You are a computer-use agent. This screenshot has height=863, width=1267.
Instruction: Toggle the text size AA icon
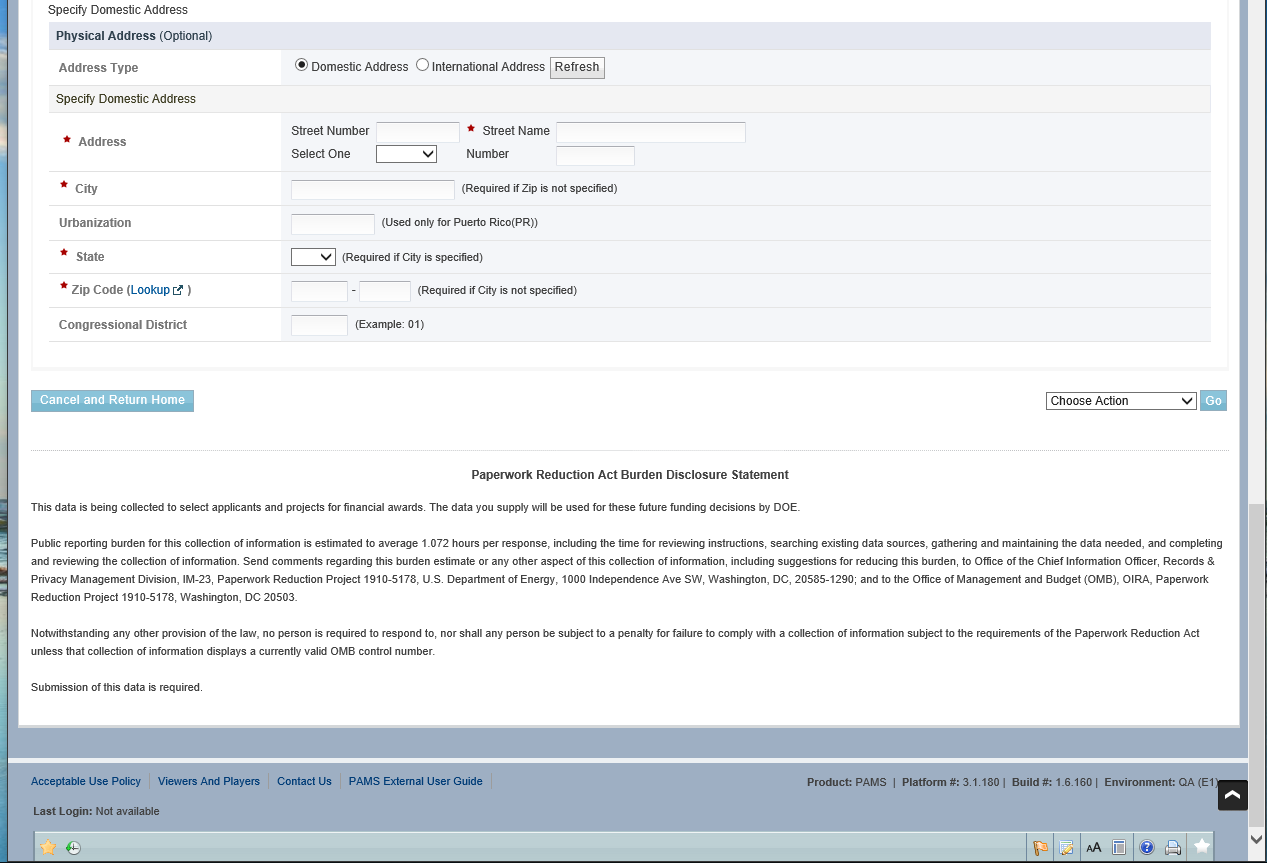click(1094, 848)
